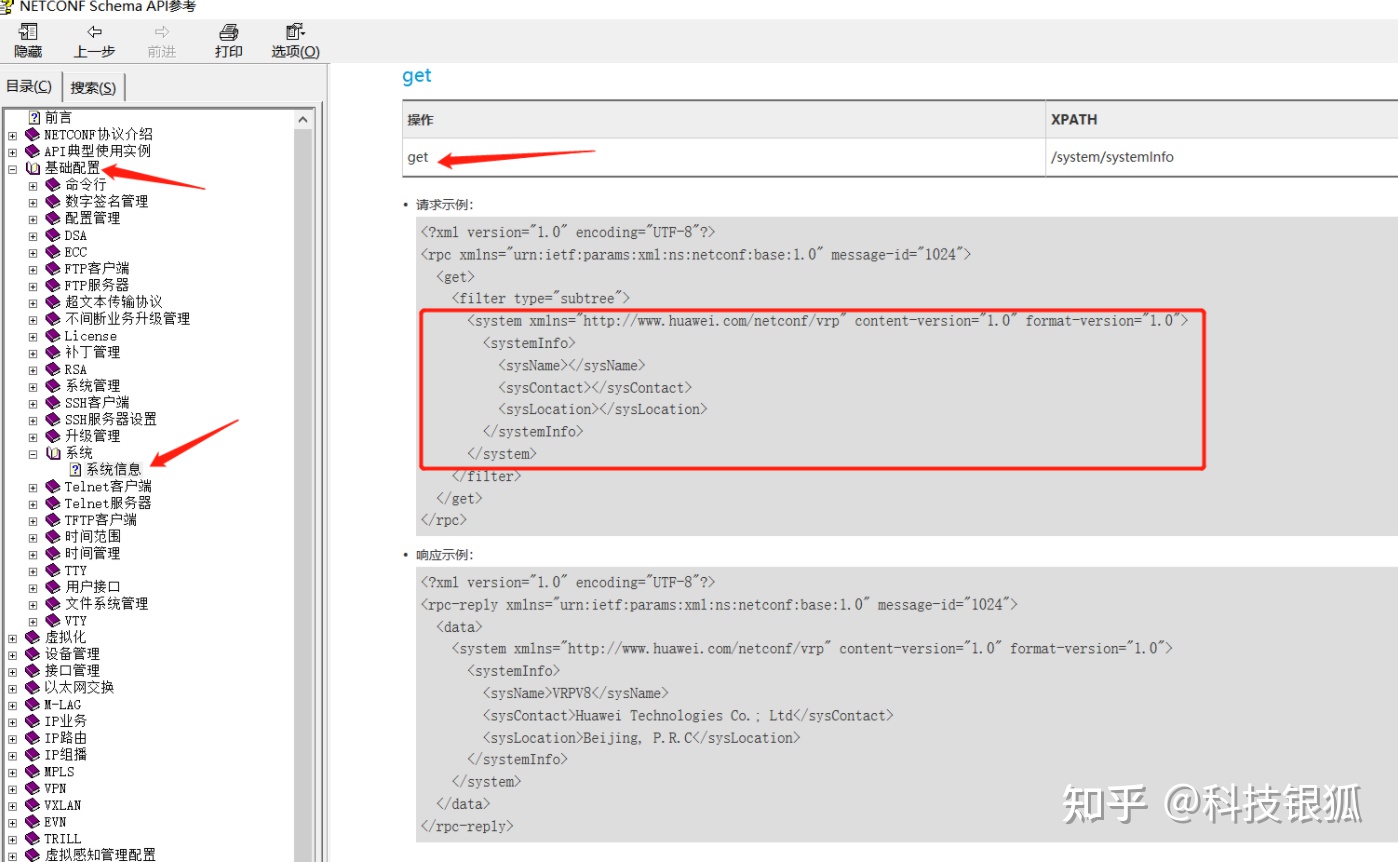Click the FTP服务器 book icon
Screen dimensions: 1398x862
click(x=53, y=285)
